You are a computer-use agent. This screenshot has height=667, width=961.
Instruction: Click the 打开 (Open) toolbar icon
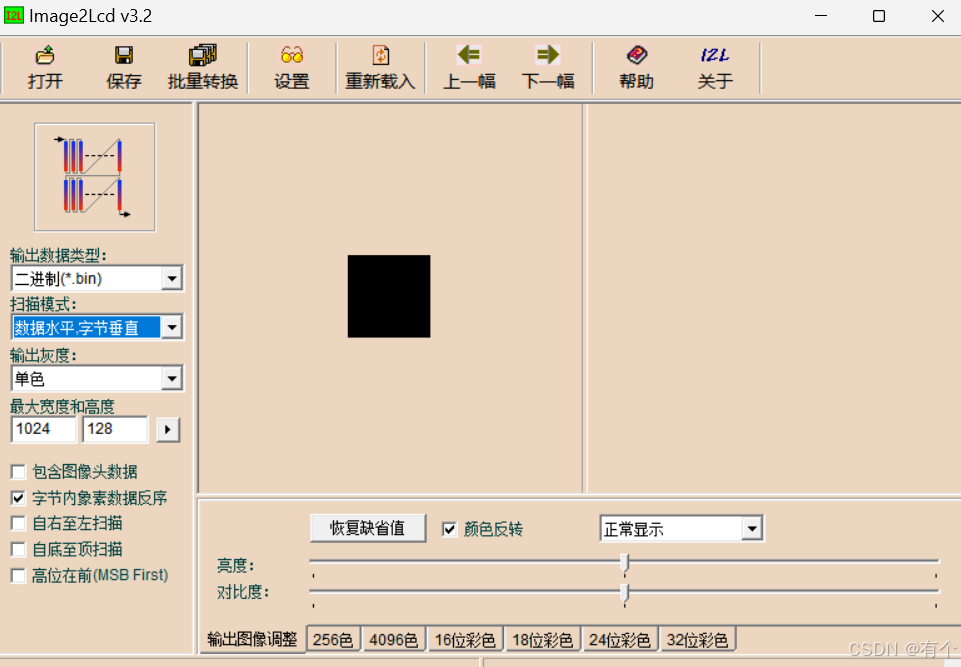45,67
